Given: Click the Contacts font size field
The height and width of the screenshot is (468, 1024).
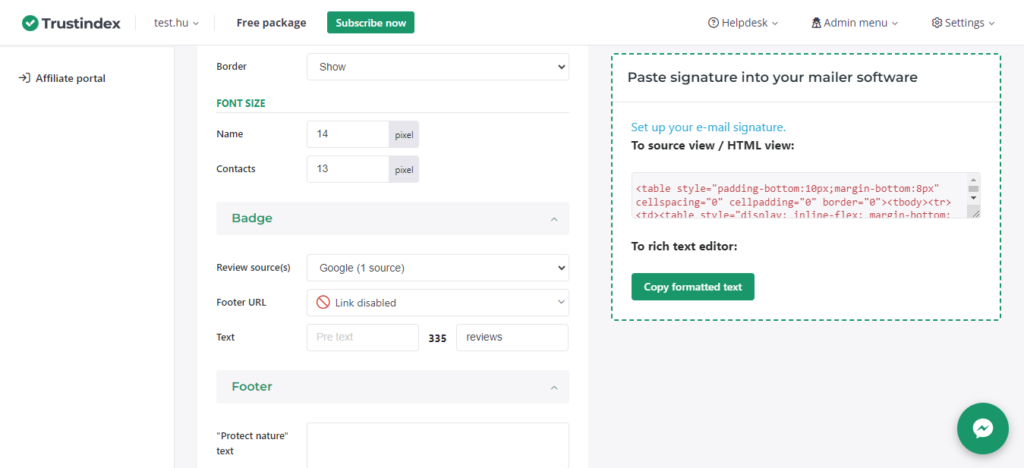Looking at the screenshot, I should pos(347,169).
